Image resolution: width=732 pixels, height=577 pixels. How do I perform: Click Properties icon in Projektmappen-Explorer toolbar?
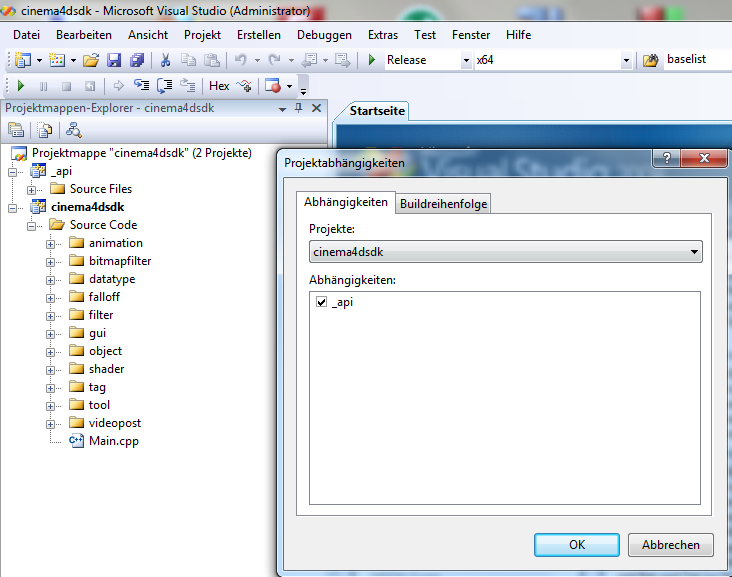pyautogui.click(x=16, y=130)
